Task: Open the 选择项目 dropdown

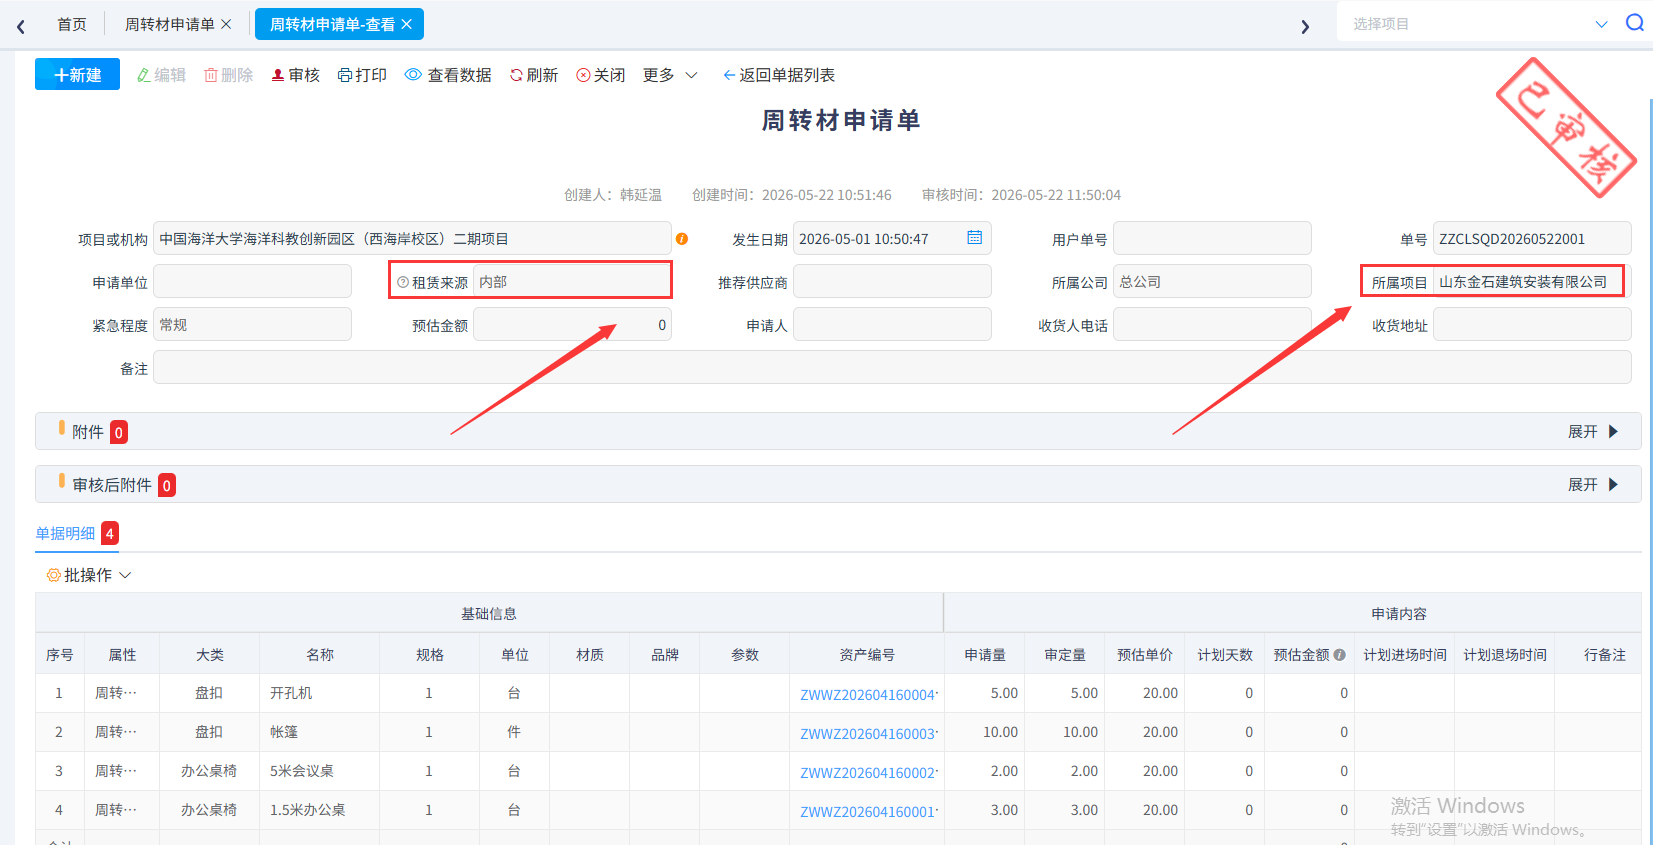Action: (x=1480, y=24)
